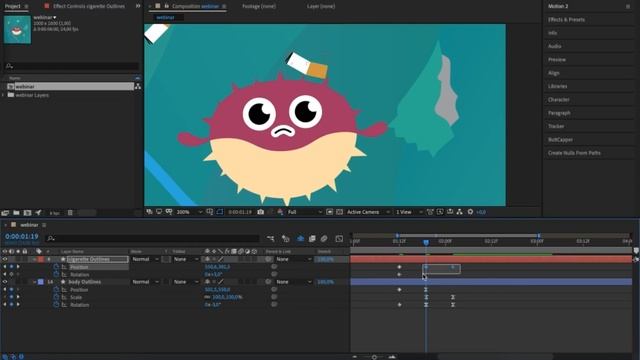Toggle the Scale constrain proportions link
The width and height of the screenshot is (640, 360).
pyautogui.click(x=207, y=297)
